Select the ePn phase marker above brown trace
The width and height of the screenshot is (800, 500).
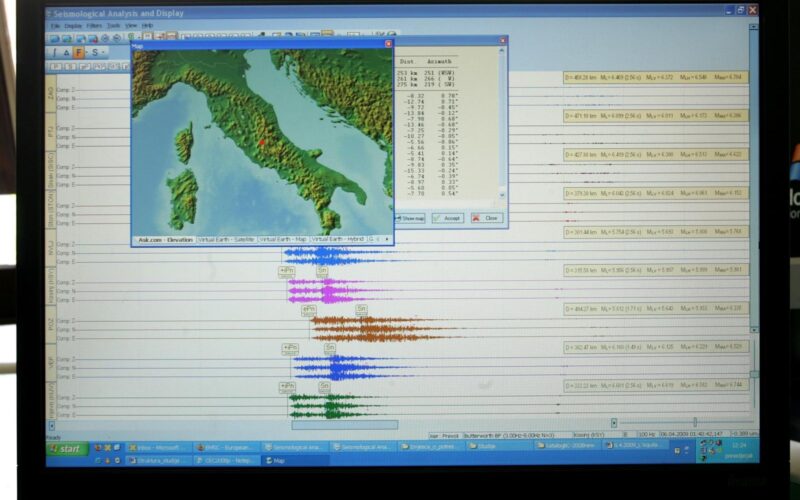click(308, 310)
